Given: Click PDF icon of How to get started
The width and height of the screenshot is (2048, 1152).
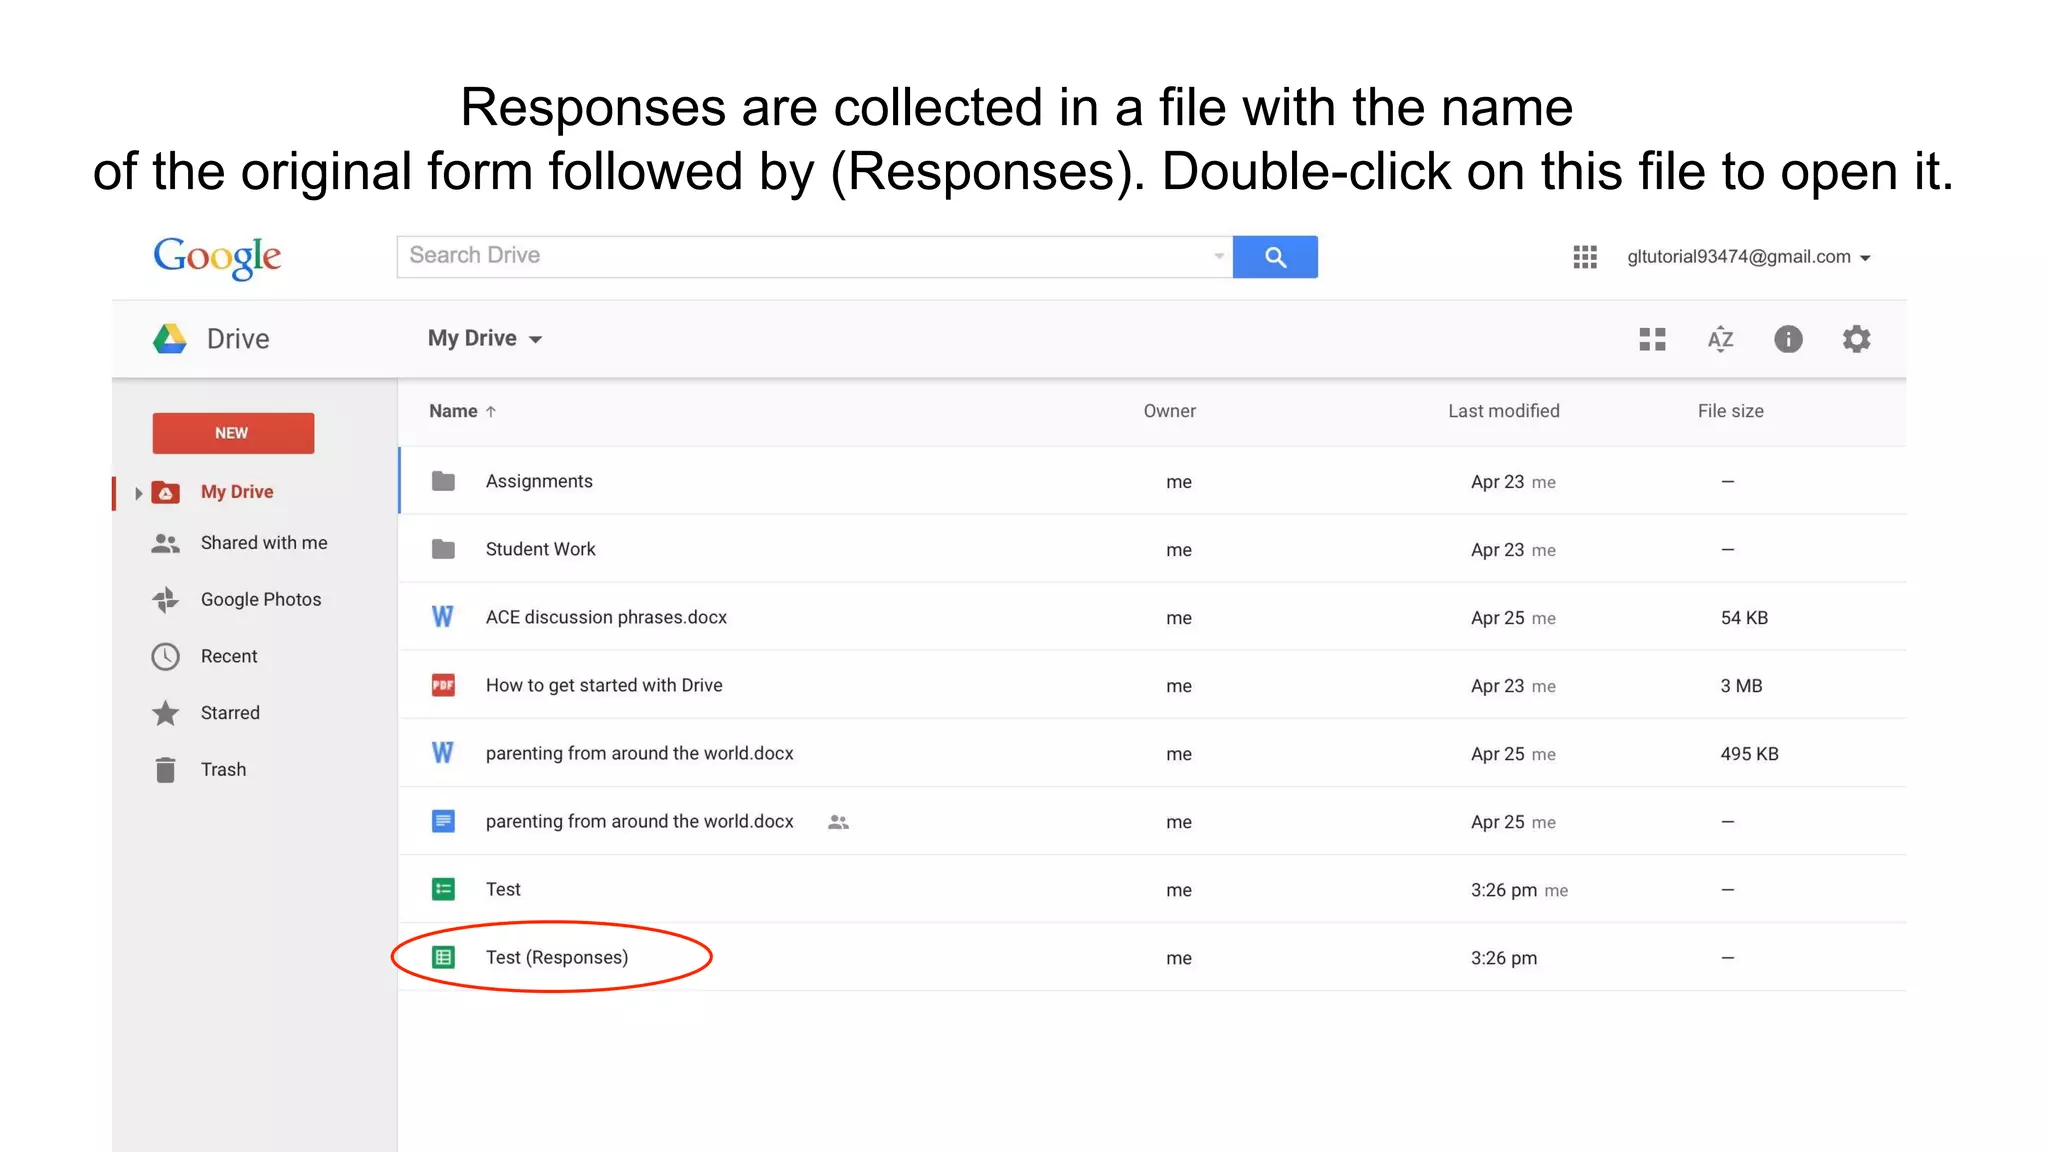Looking at the screenshot, I should (x=443, y=685).
